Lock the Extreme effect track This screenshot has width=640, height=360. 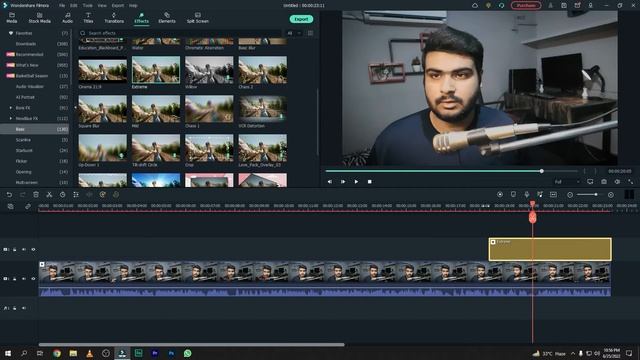[x=14, y=249]
